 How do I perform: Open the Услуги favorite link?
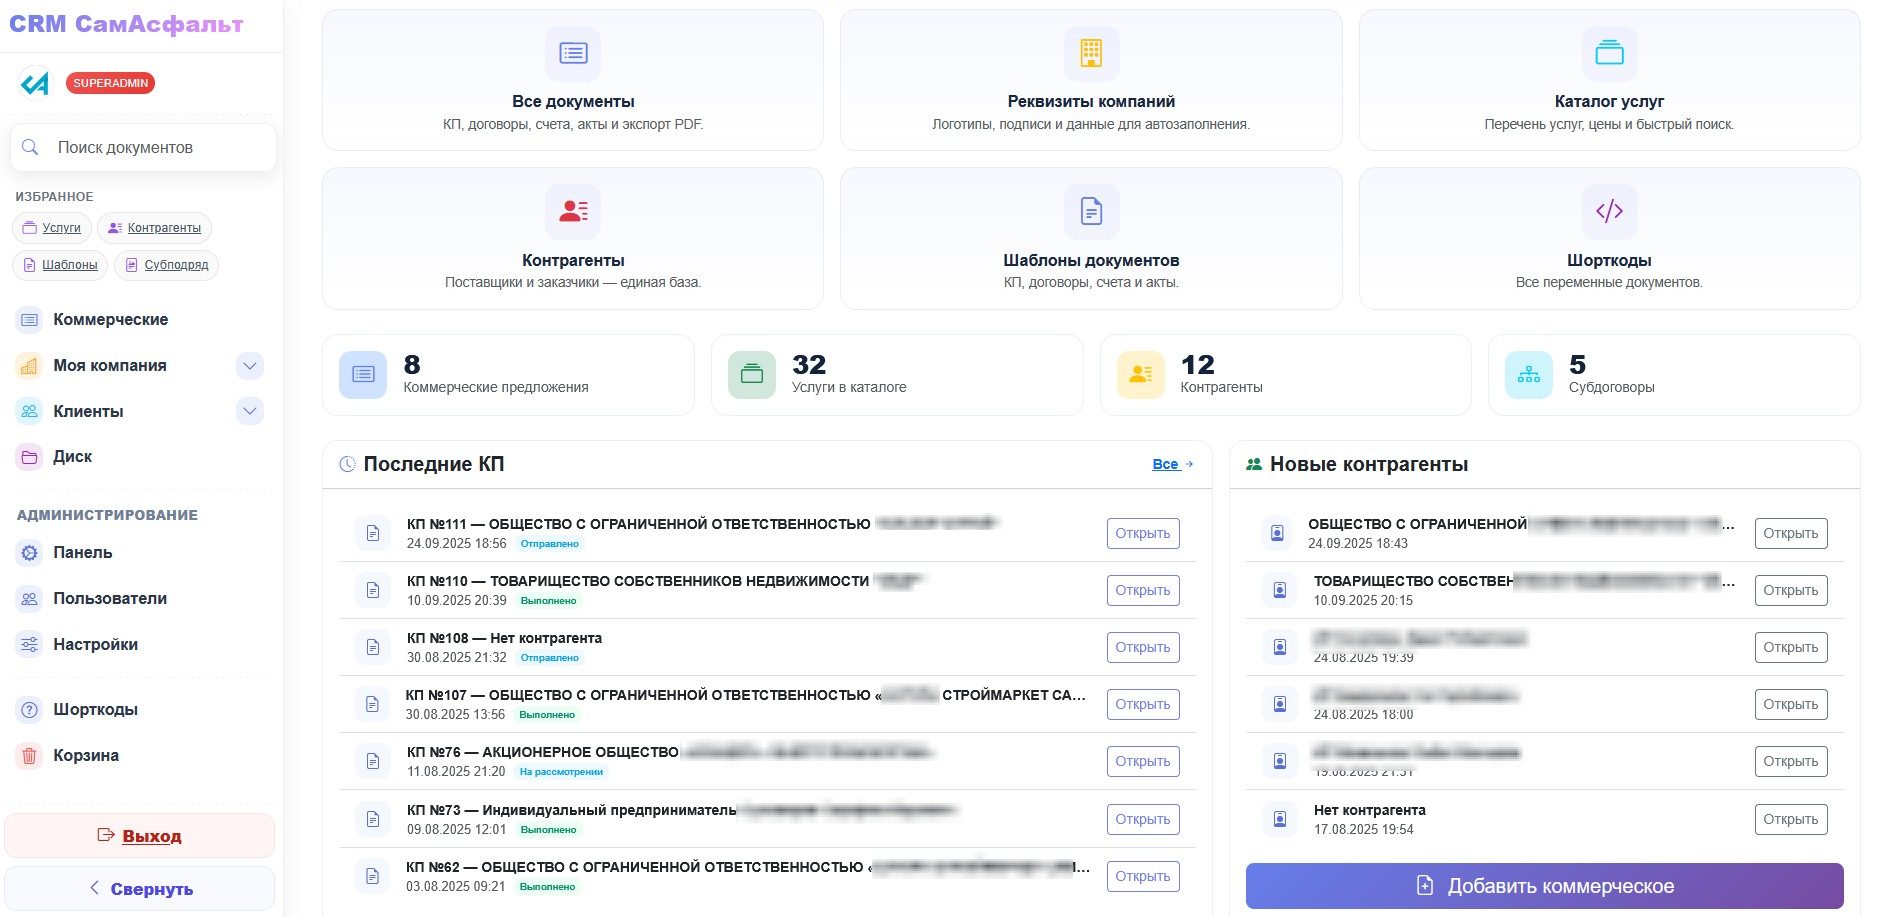pyautogui.click(x=52, y=228)
